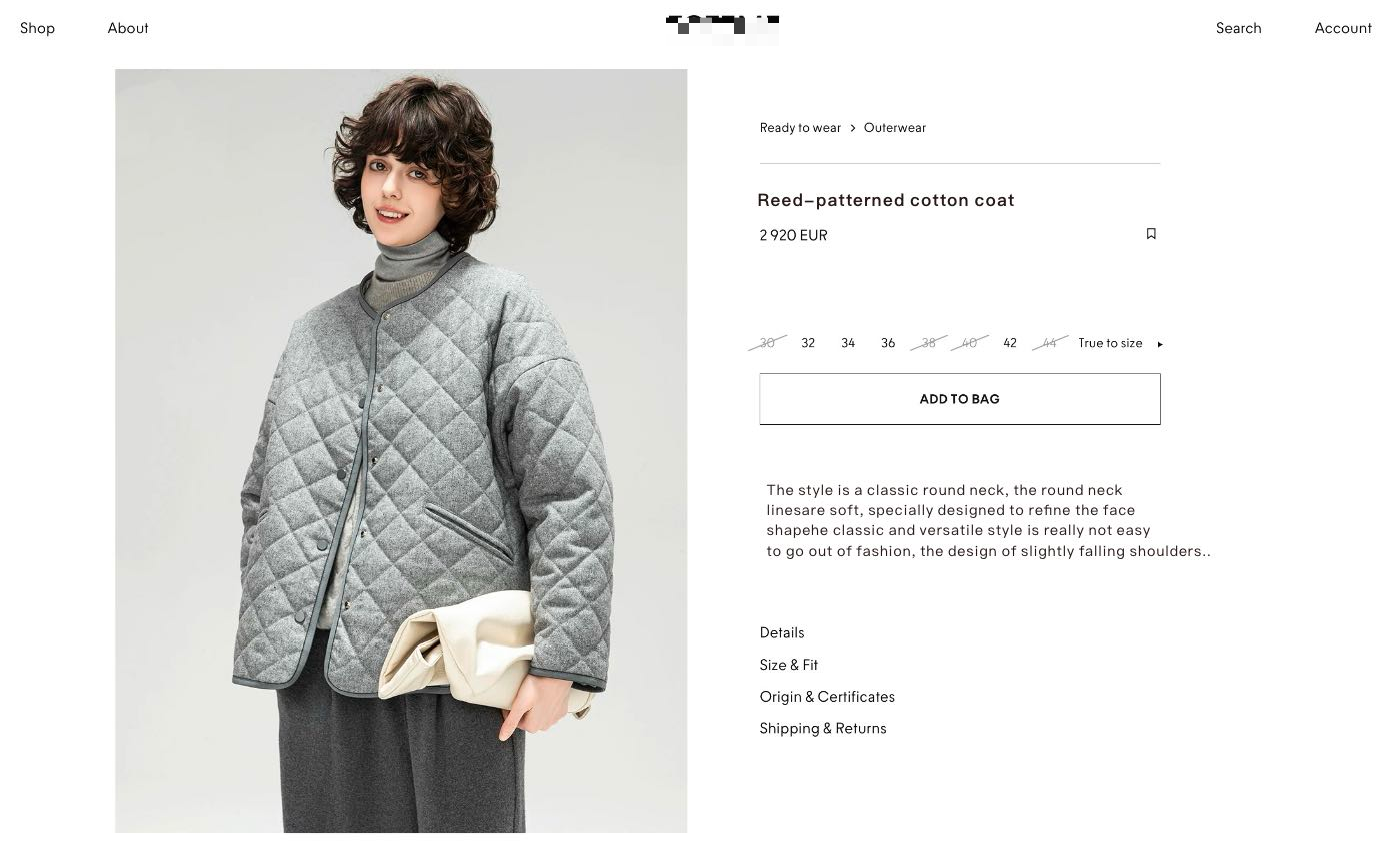The width and height of the screenshot is (1378, 854).
Task: Go to Account page
Action: click(1343, 28)
